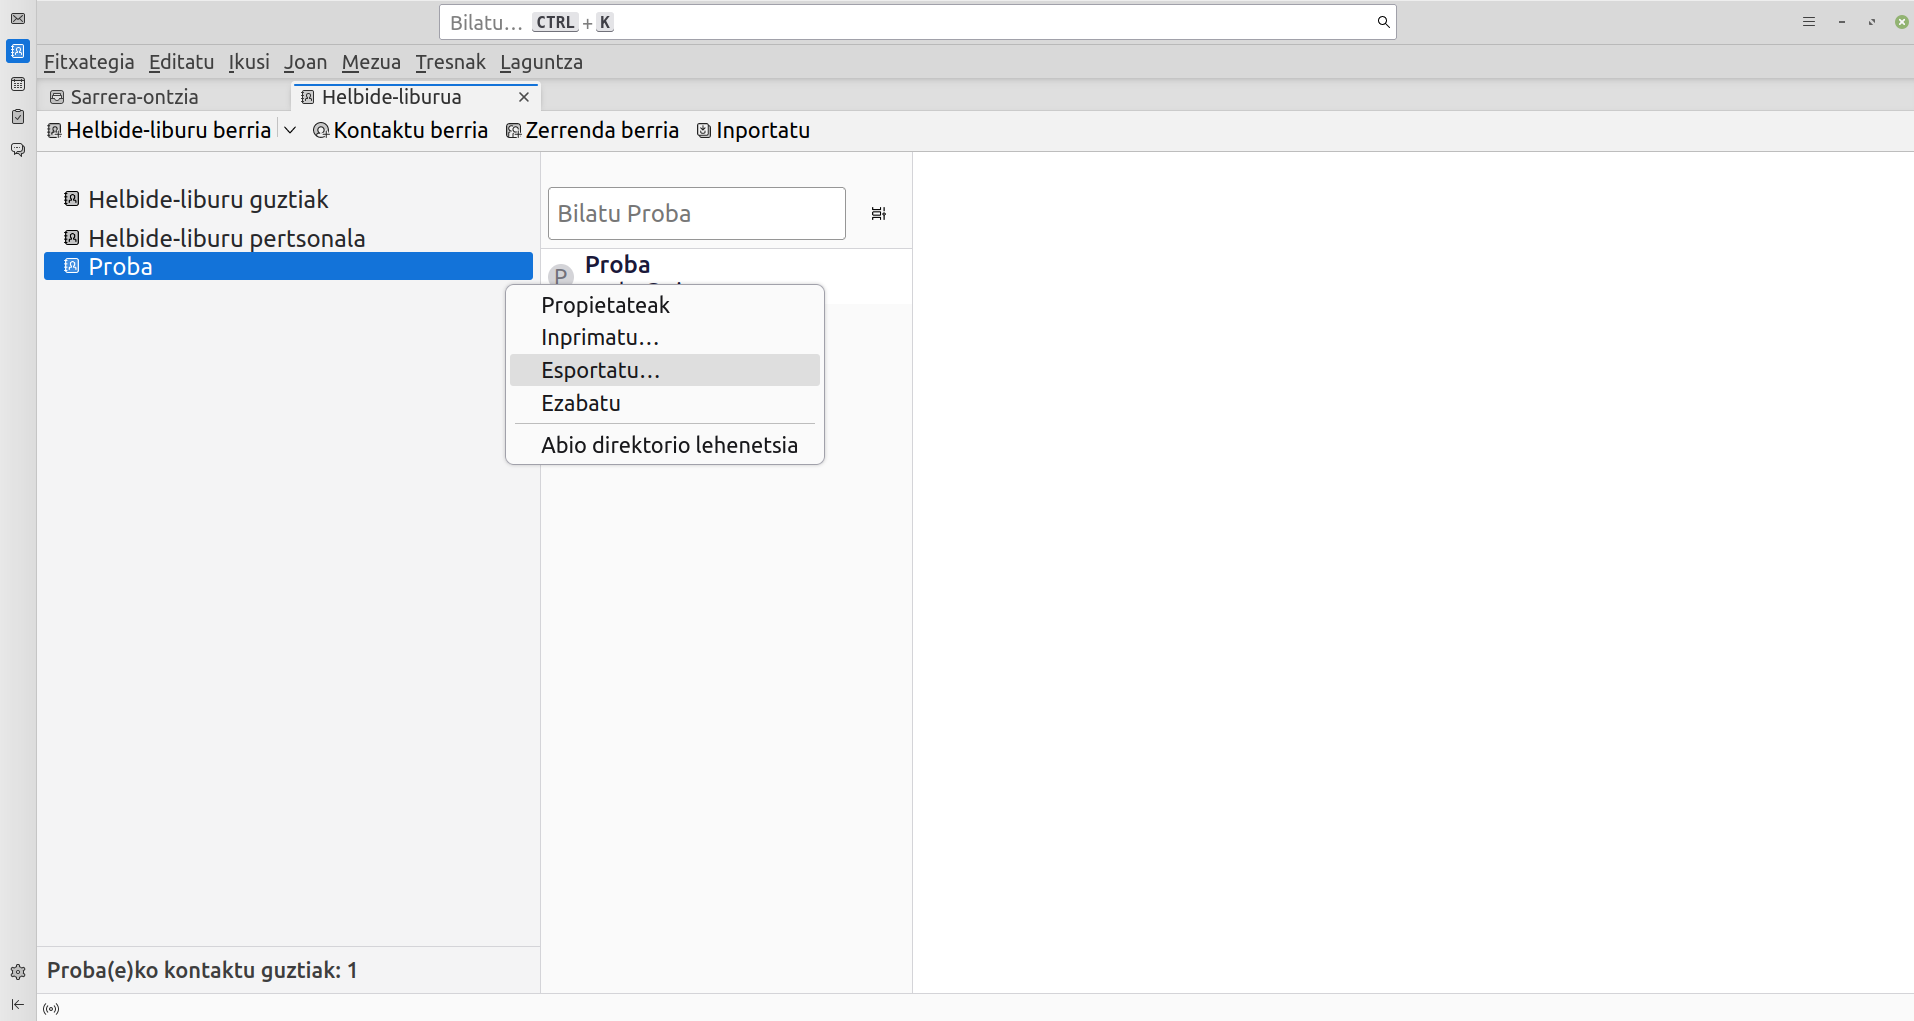Viewport: 1914px width, 1021px height.
Task: Open the Tasks space icon
Action: 18,117
